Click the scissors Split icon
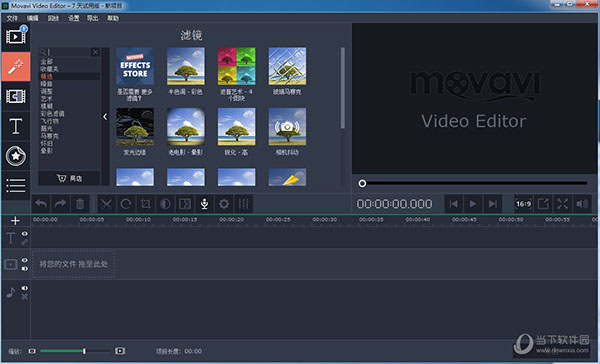Screen dimensions: 600x364 pos(106,204)
